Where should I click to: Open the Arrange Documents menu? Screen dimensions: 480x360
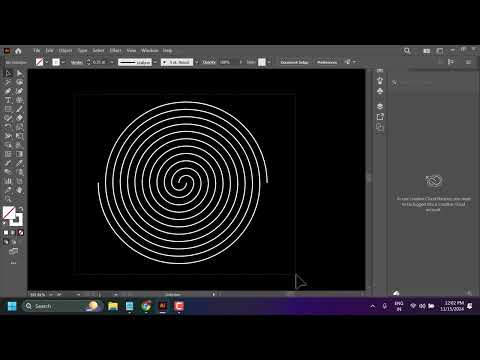click(427, 51)
